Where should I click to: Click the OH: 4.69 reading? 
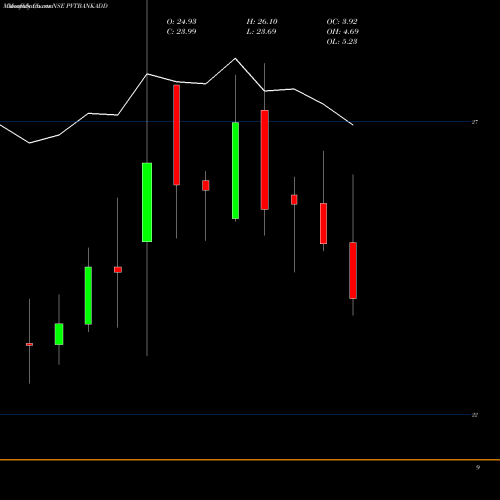pyautogui.click(x=343, y=32)
